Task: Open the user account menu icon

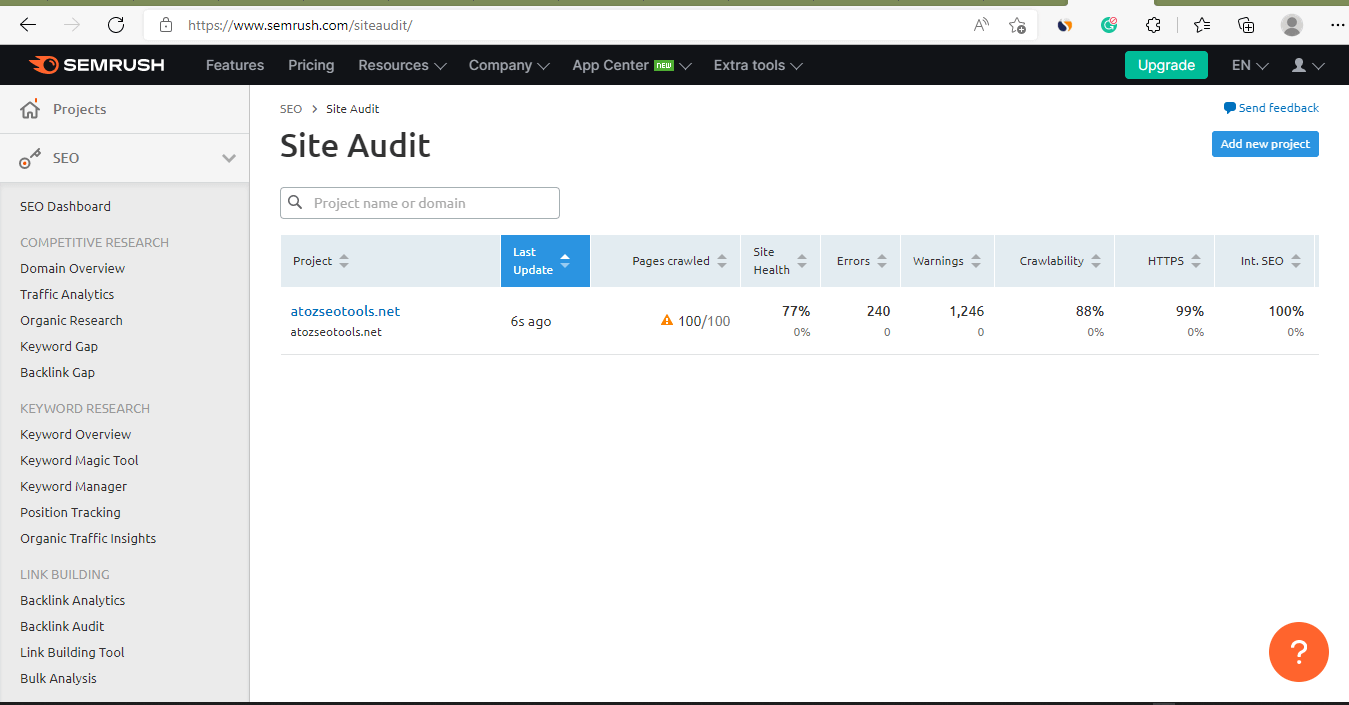Action: (1308, 65)
